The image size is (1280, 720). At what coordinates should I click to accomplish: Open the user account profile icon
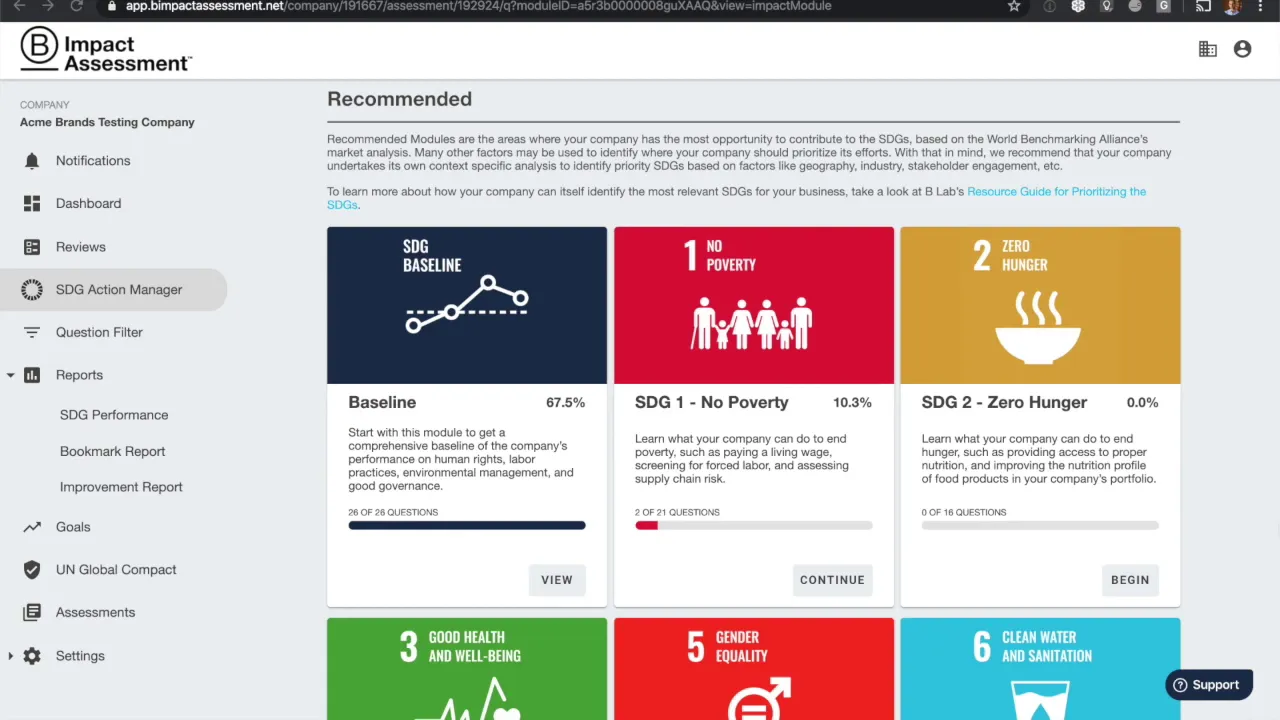[x=1242, y=49]
